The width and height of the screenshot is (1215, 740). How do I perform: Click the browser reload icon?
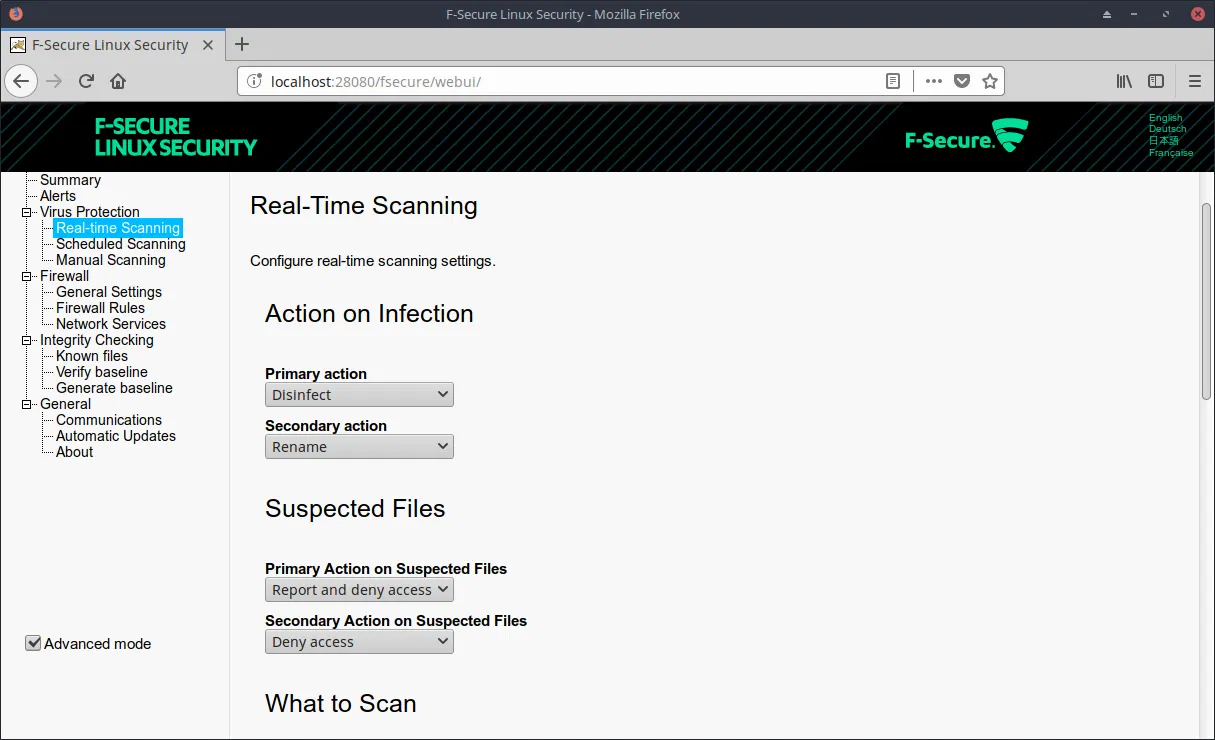pos(87,81)
